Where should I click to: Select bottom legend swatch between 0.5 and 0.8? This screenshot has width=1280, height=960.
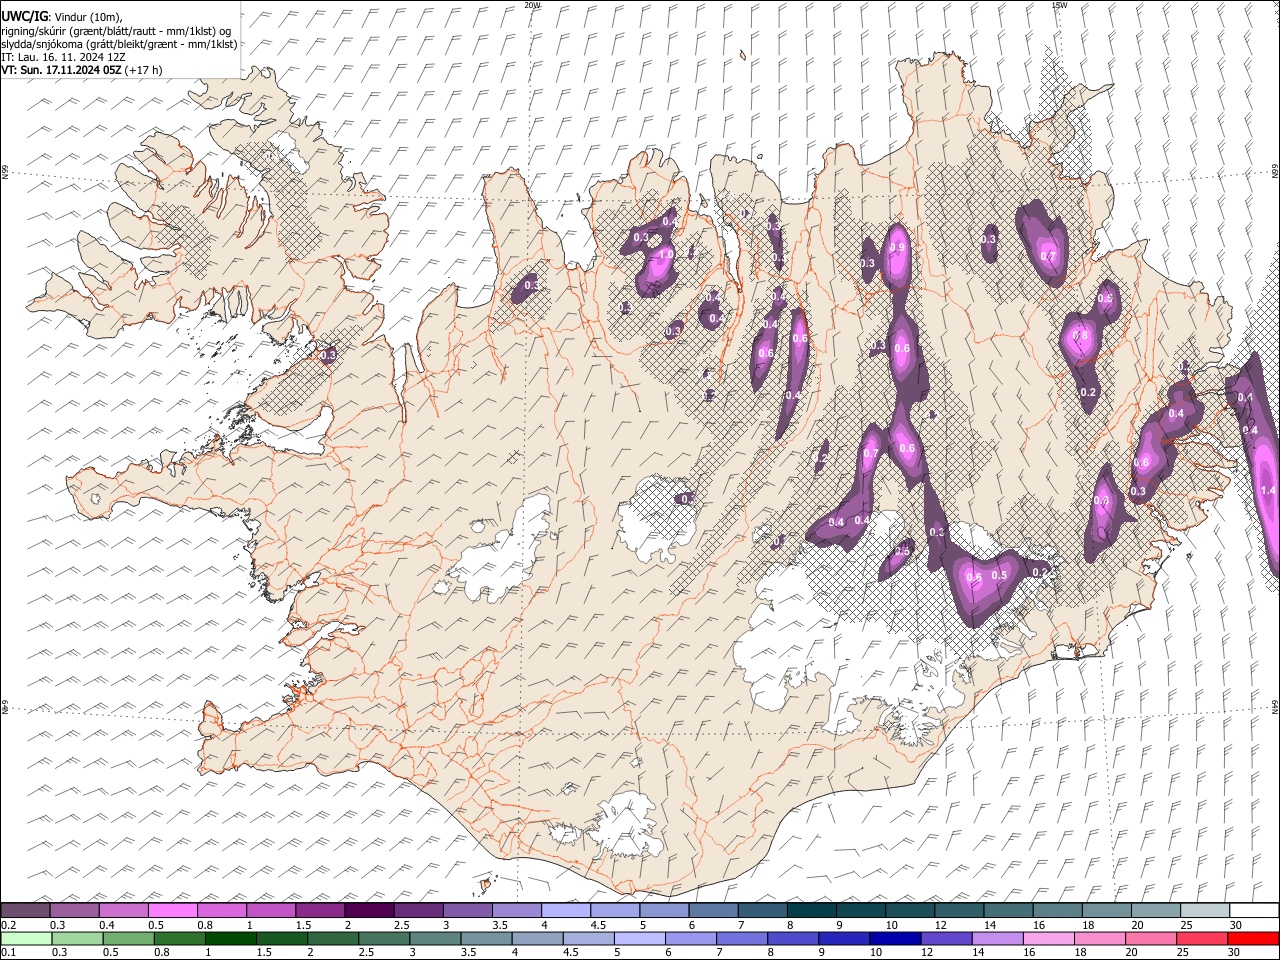[129, 938]
